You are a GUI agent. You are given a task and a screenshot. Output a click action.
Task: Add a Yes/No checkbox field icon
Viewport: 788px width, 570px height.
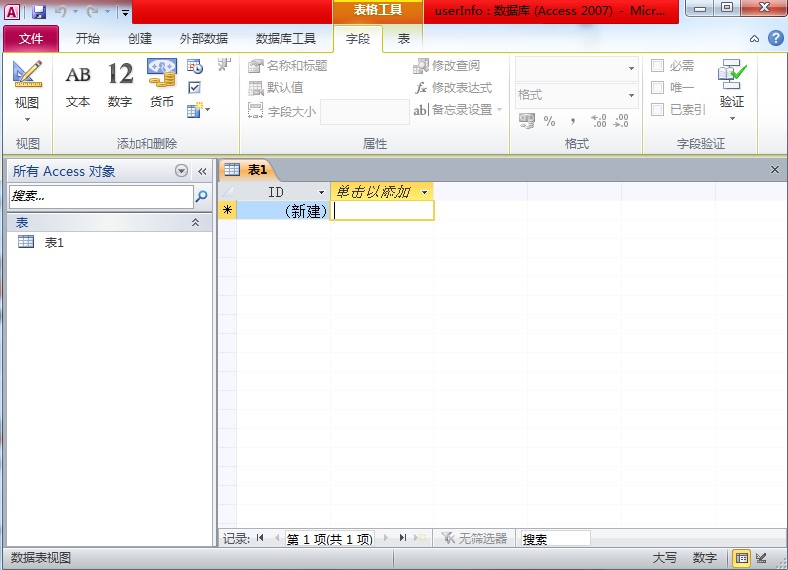(x=194, y=88)
